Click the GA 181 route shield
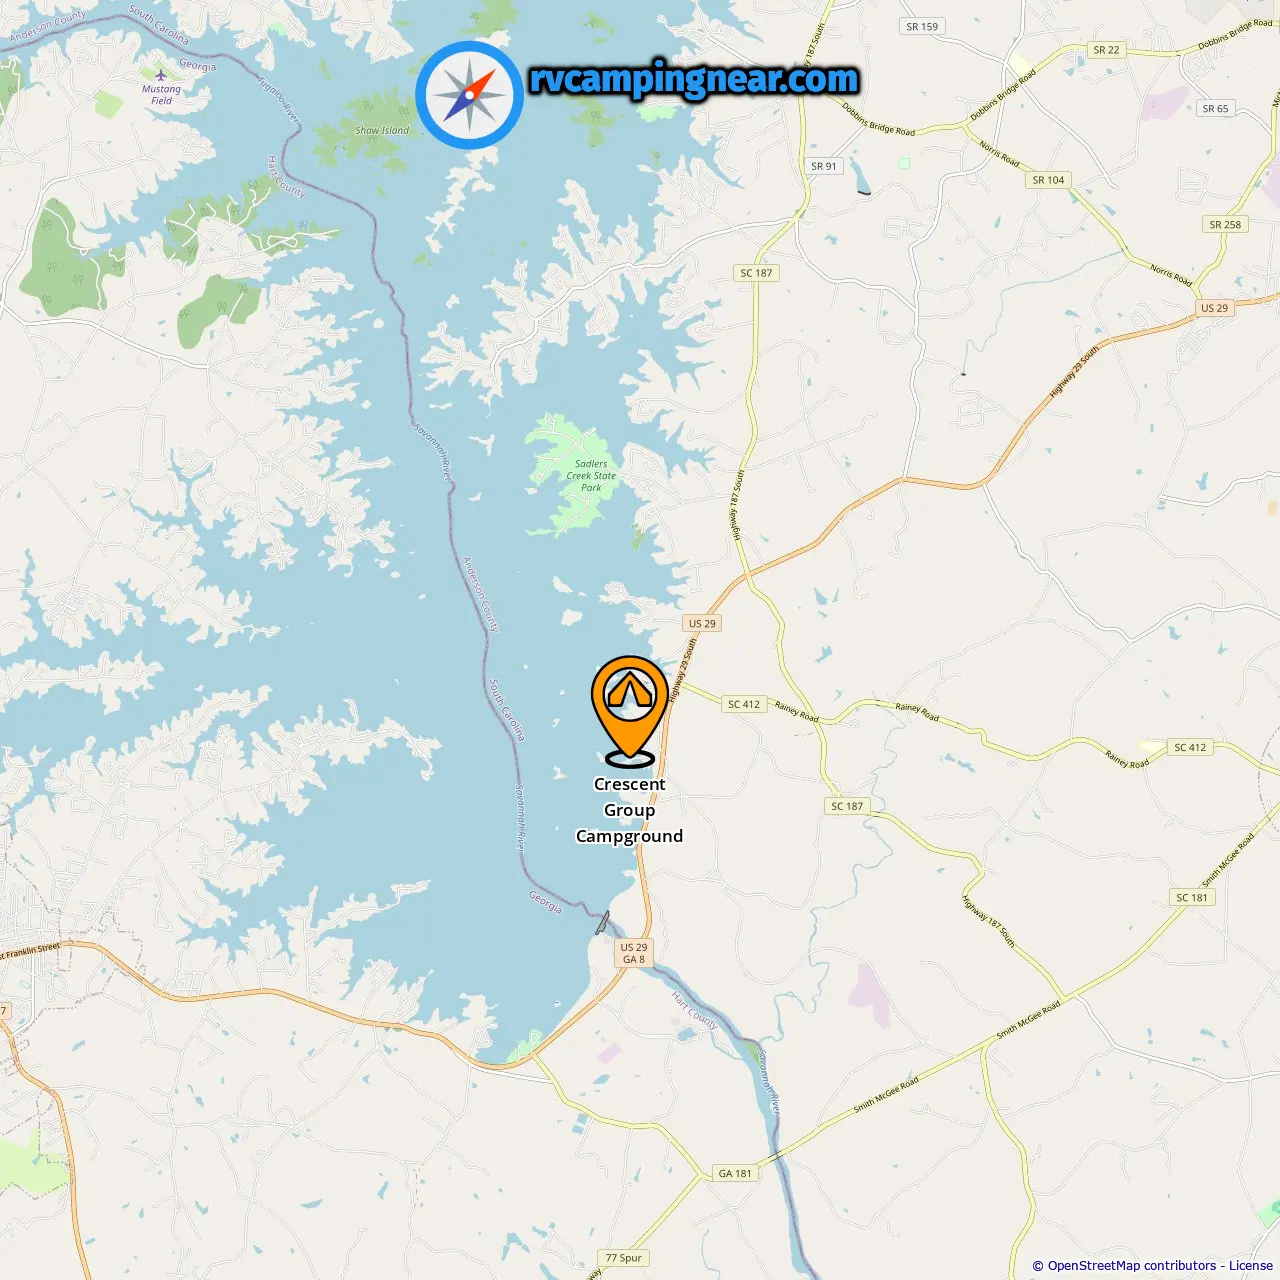The width and height of the screenshot is (1280, 1280). tap(735, 1174)
